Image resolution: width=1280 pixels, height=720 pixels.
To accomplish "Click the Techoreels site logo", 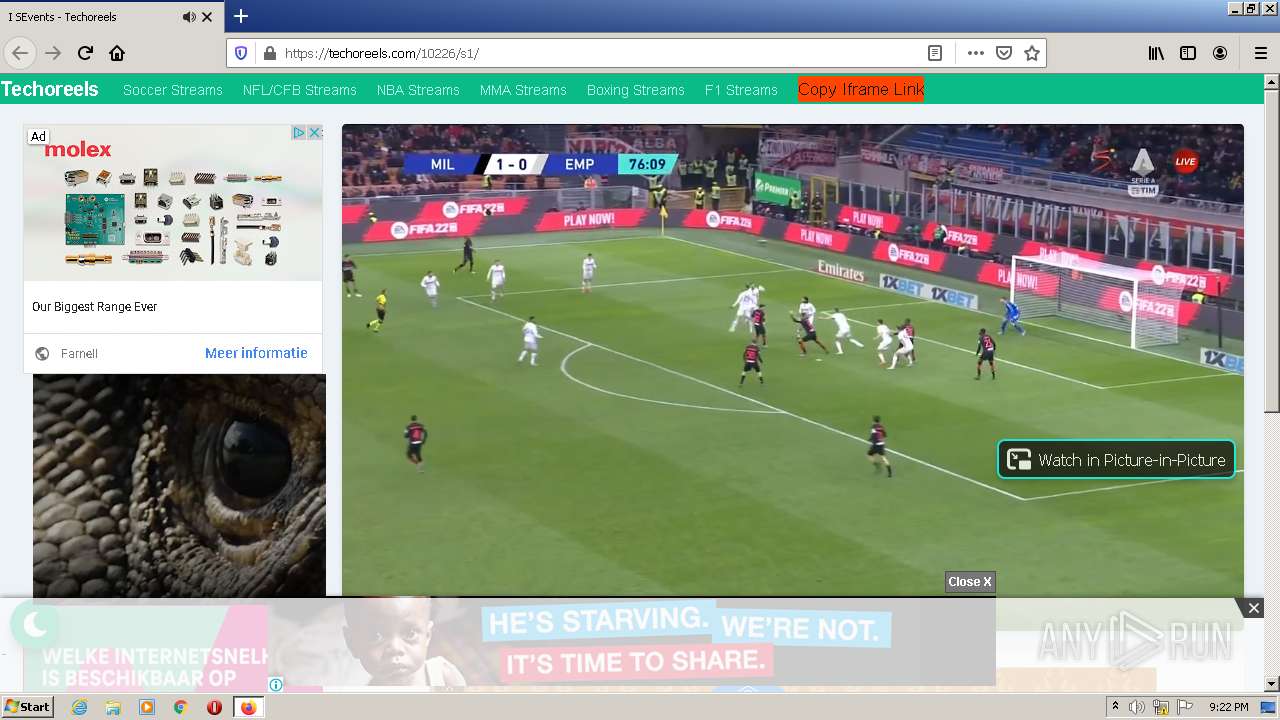I will tap(50, 89).
